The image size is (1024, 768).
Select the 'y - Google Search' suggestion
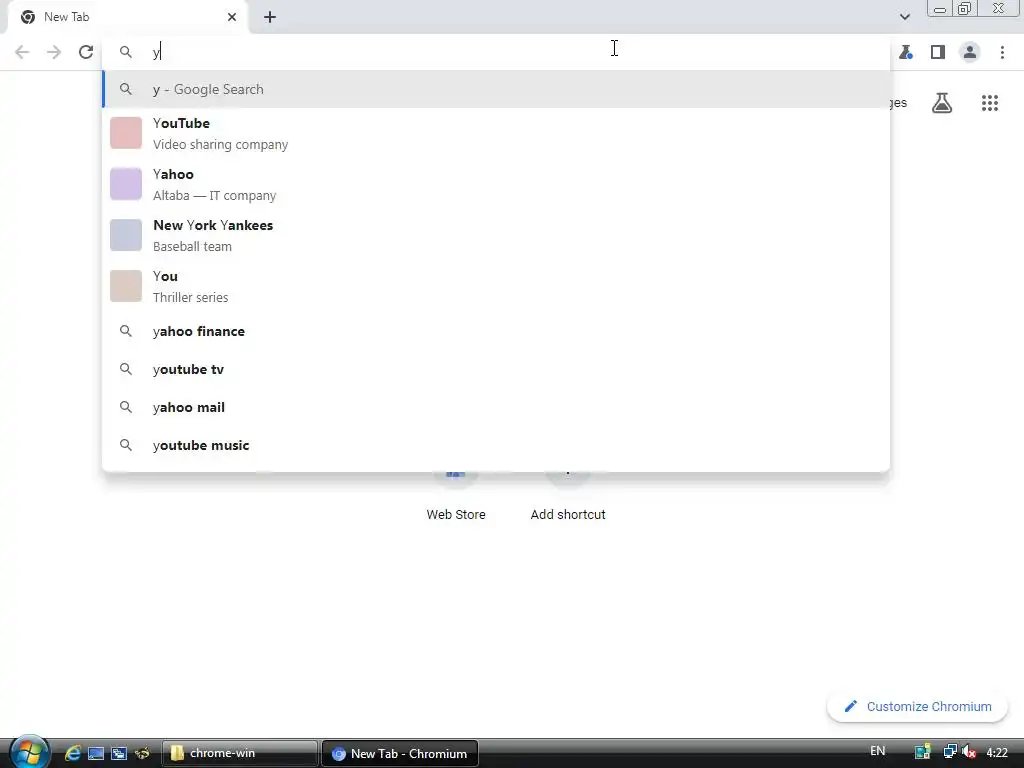tap(496, 89)
